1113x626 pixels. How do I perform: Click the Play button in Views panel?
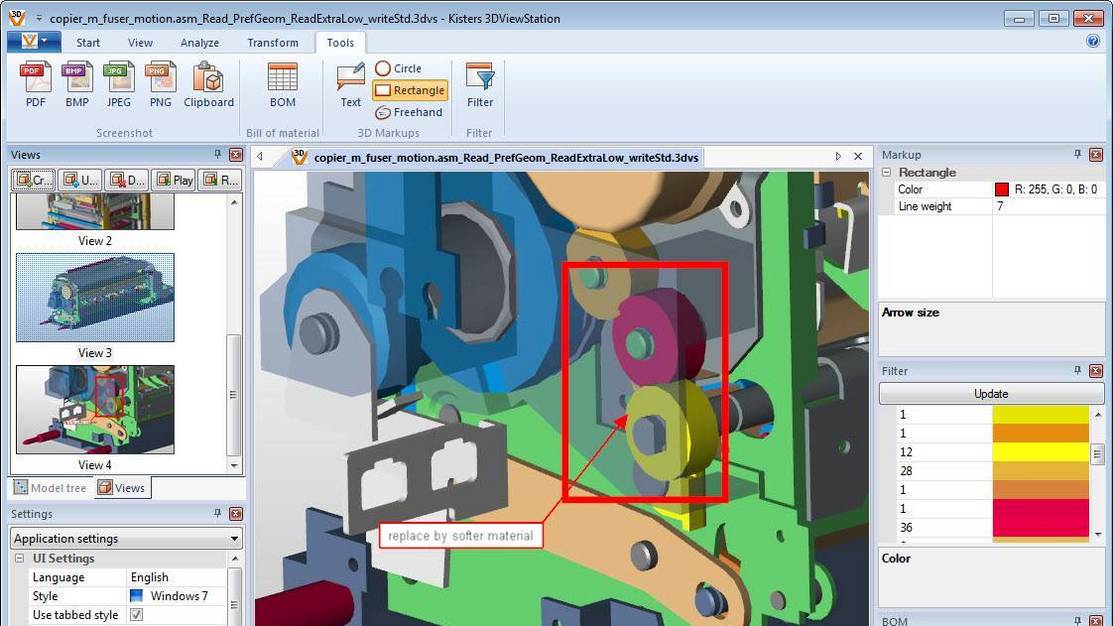tap(174, 180)
